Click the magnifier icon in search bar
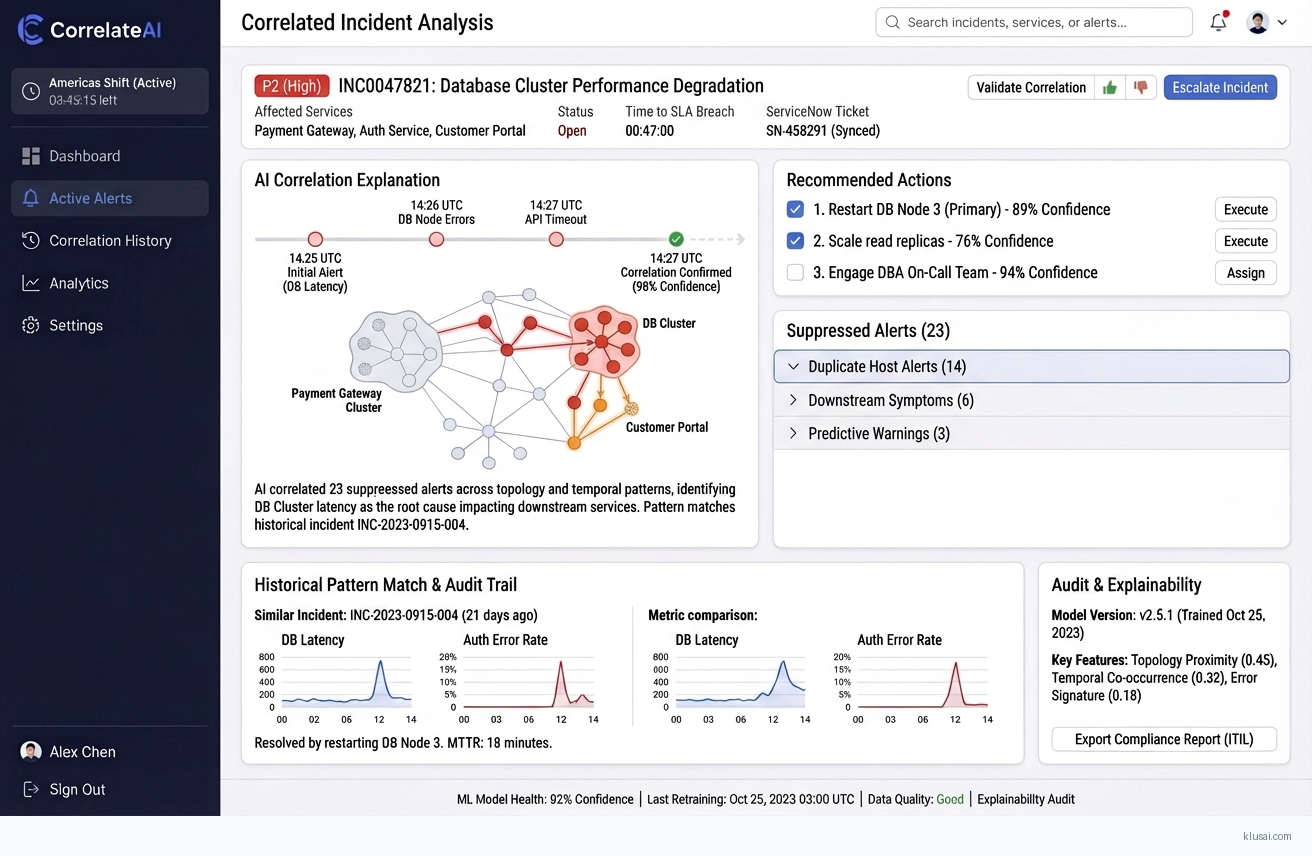The width and height of the screenshot is (1312, 856). click(x=892, y=22)
